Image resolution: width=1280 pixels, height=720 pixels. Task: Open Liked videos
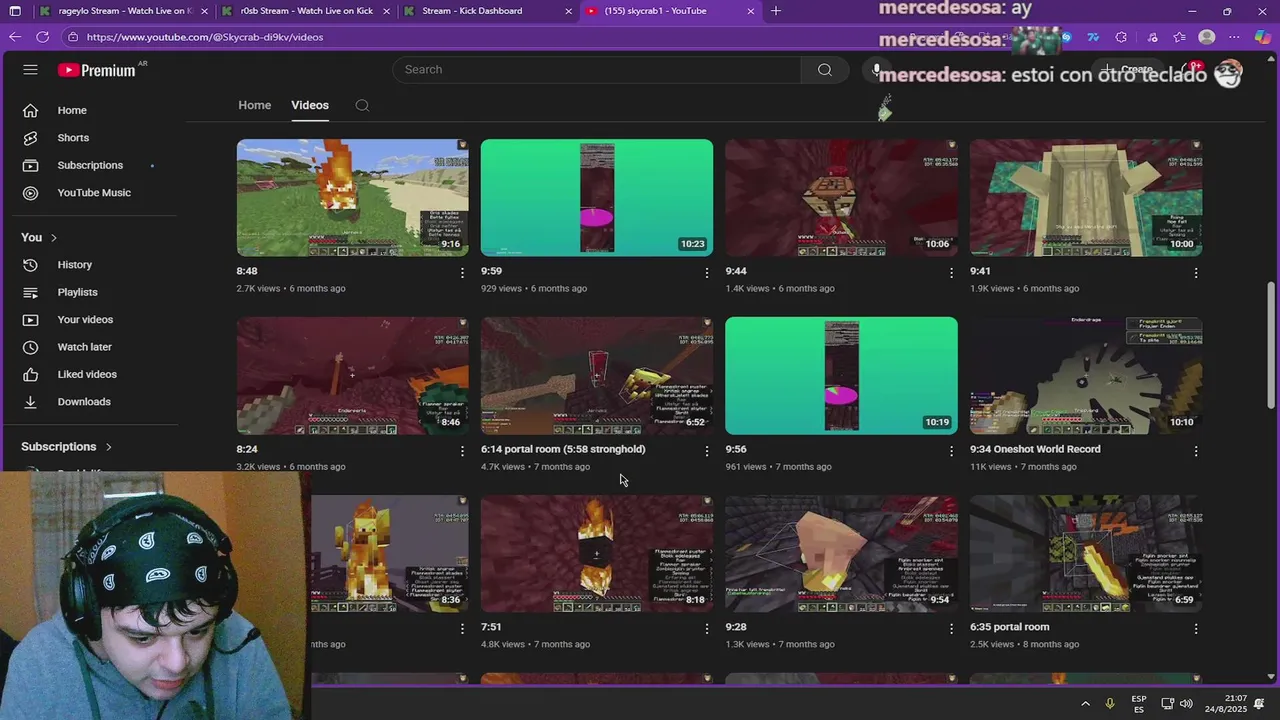click(89, 374)
